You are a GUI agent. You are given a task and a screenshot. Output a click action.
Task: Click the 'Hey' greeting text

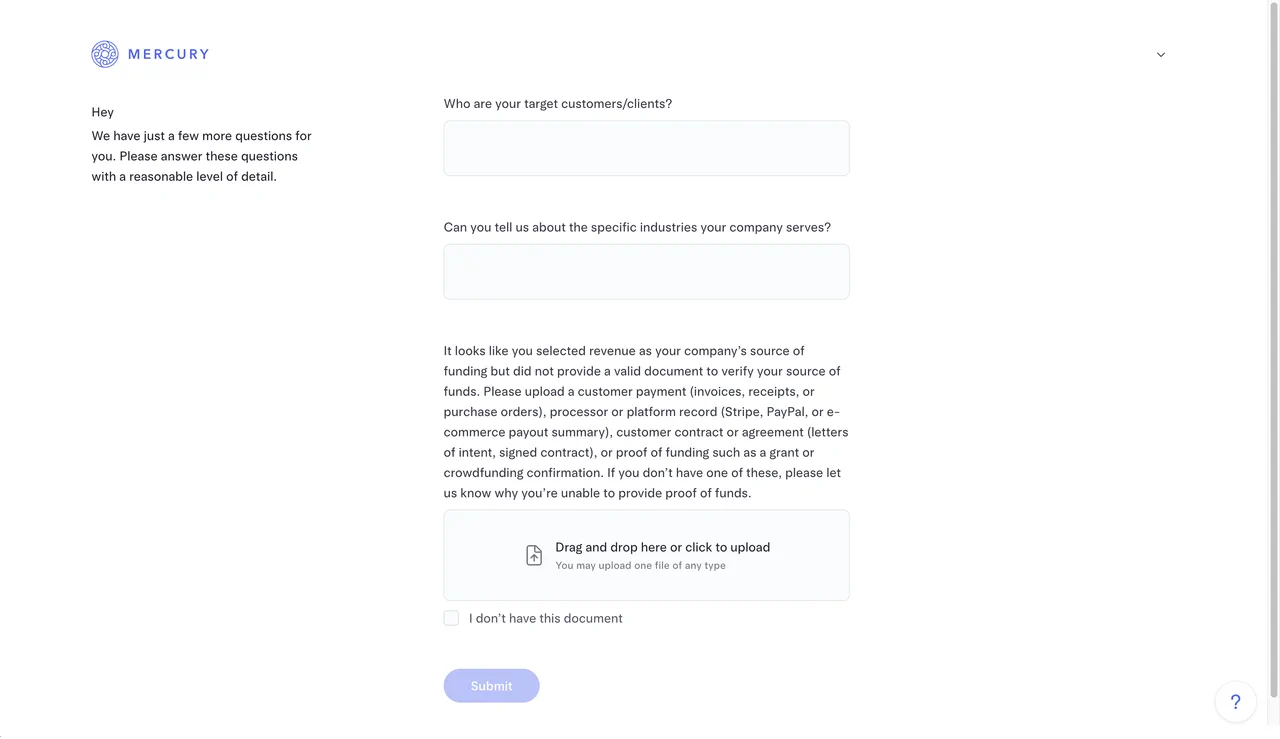[102, 112]
